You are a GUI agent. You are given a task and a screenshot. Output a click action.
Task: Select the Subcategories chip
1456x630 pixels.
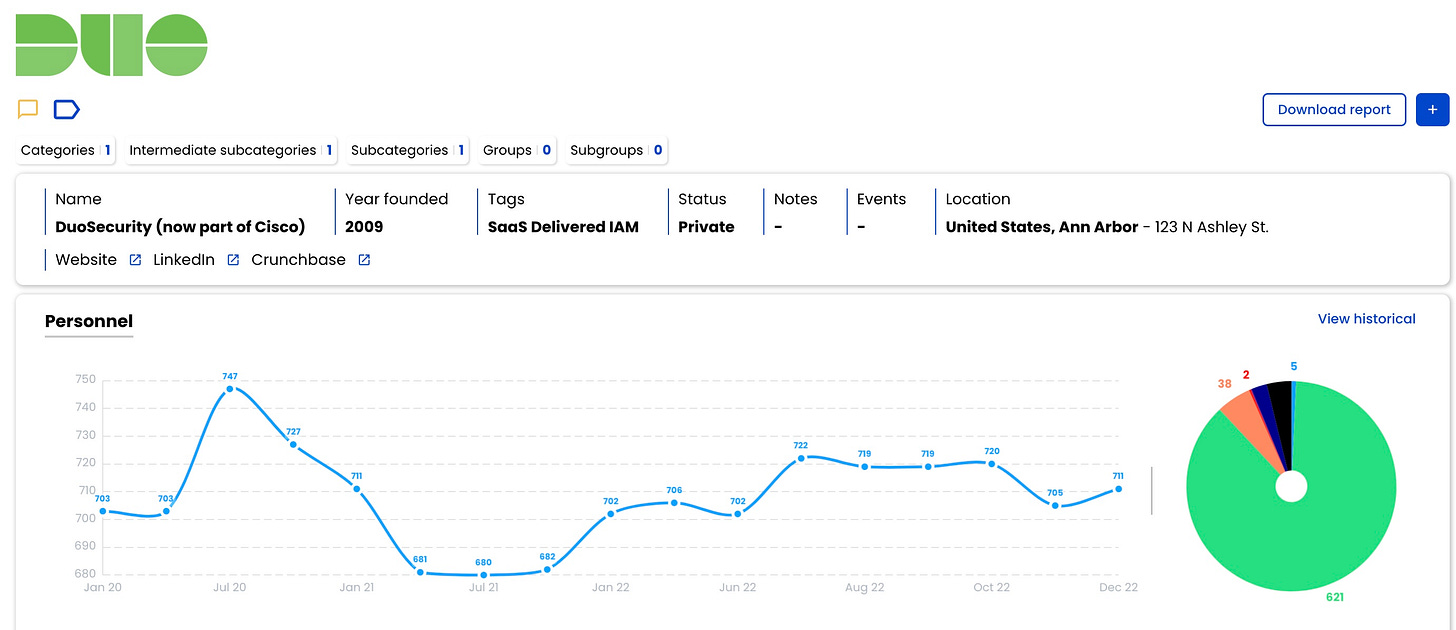[x=407, y=150]
